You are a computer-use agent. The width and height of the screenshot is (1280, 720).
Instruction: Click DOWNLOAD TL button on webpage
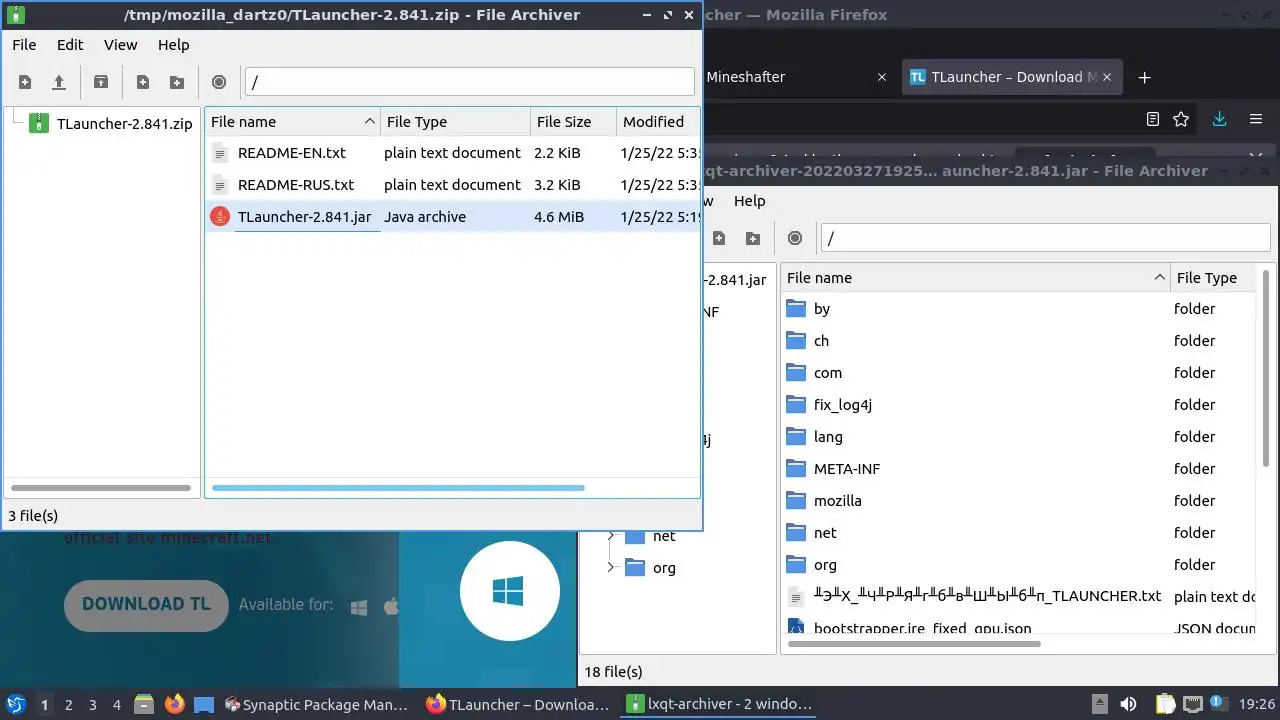point(146,604)
